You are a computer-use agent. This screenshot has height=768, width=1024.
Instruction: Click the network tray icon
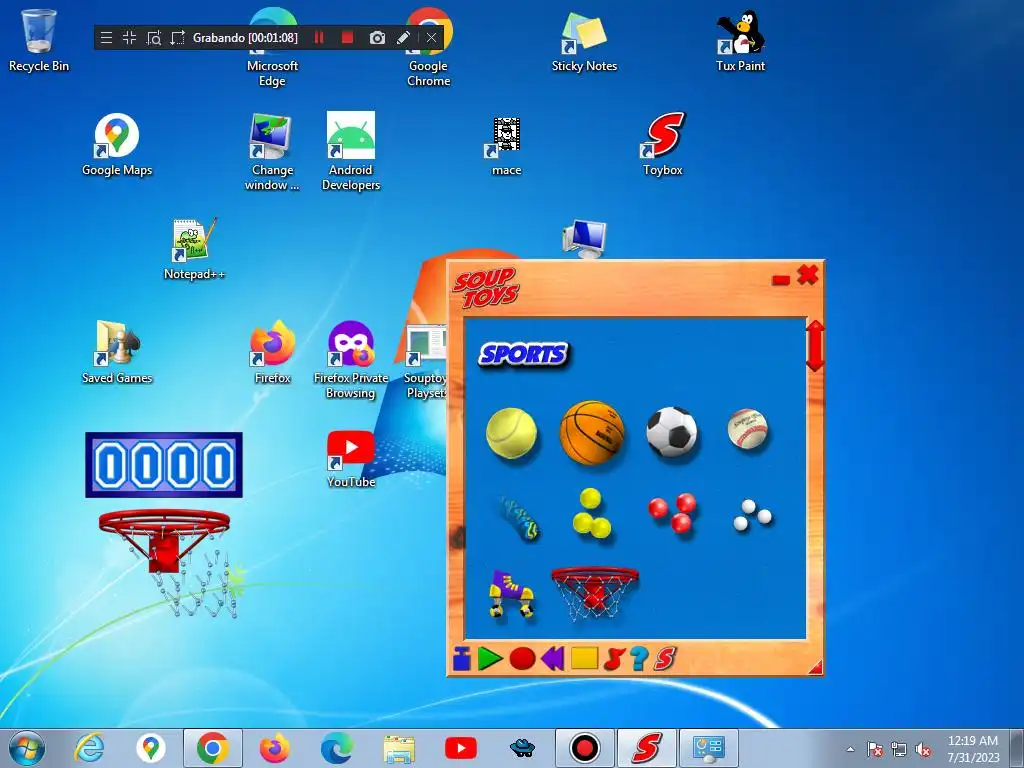click(899, 749)
